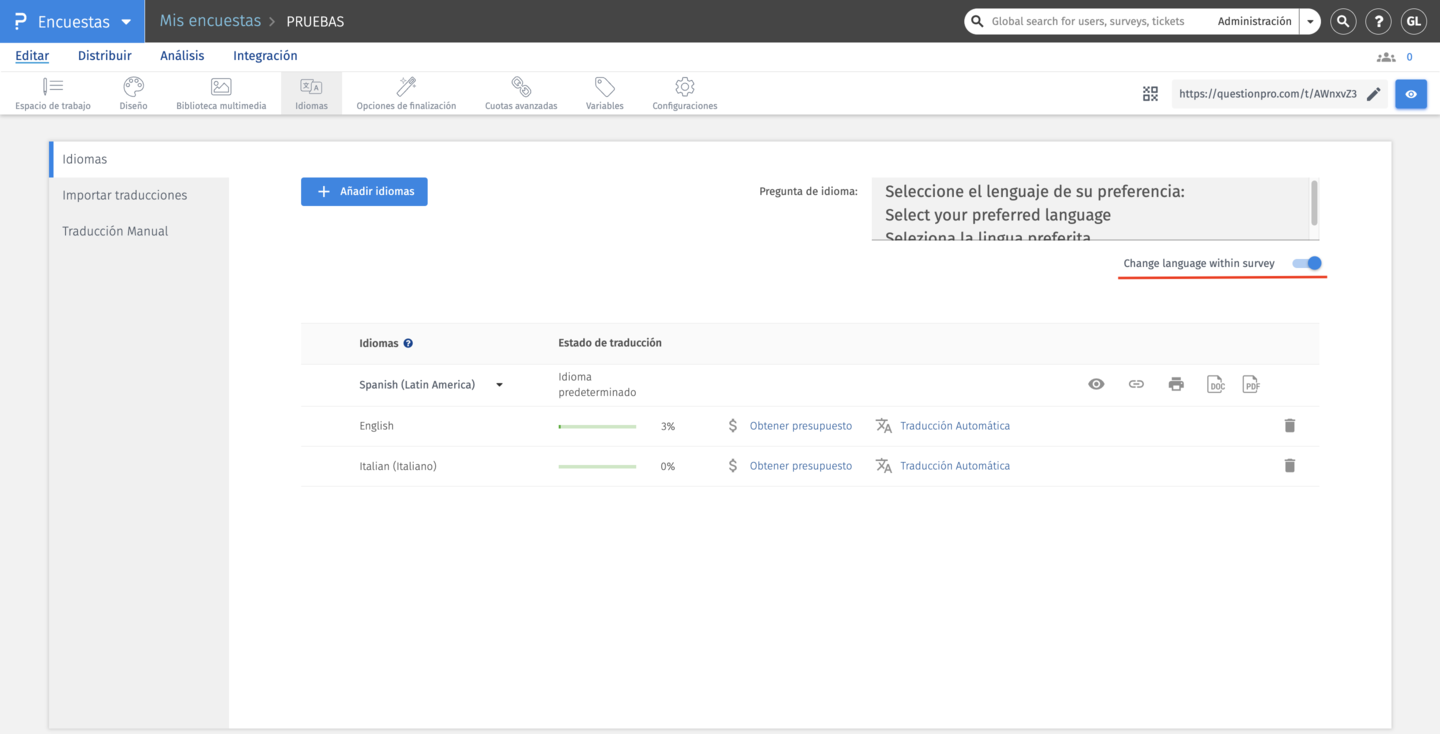
Task: Edit survey URL with pencil icon
Action: click(1374, 94)
